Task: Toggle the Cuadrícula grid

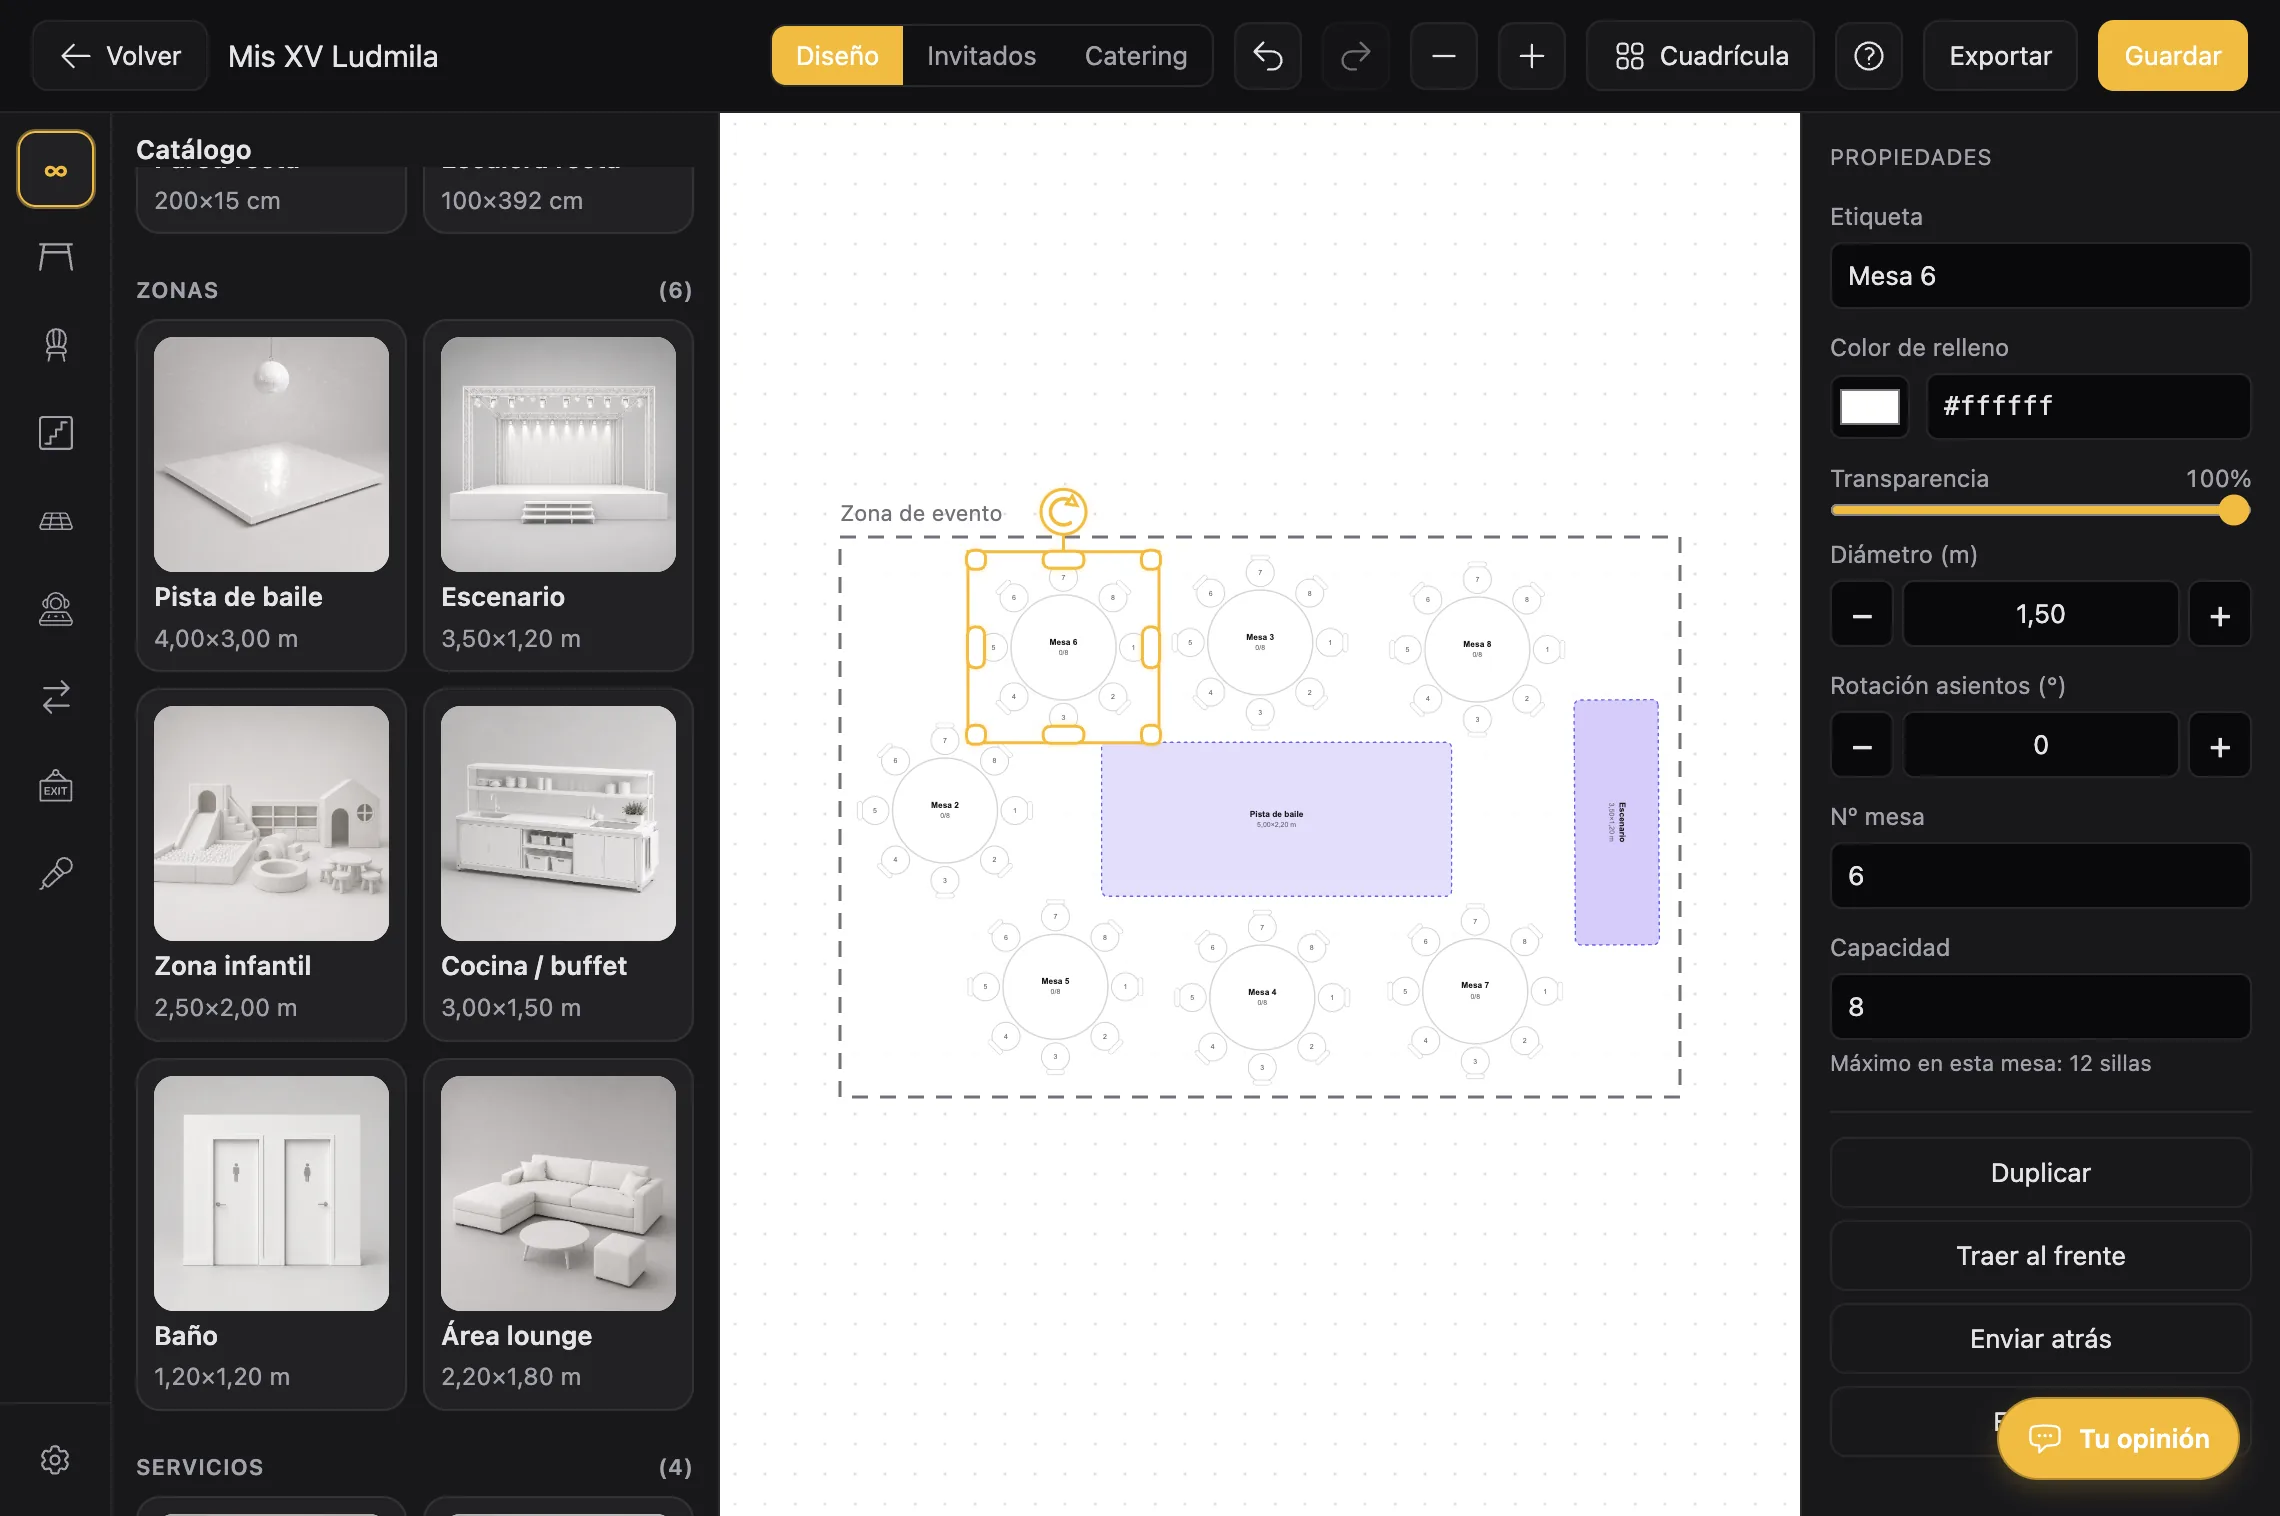Action: pos(1701,56)
